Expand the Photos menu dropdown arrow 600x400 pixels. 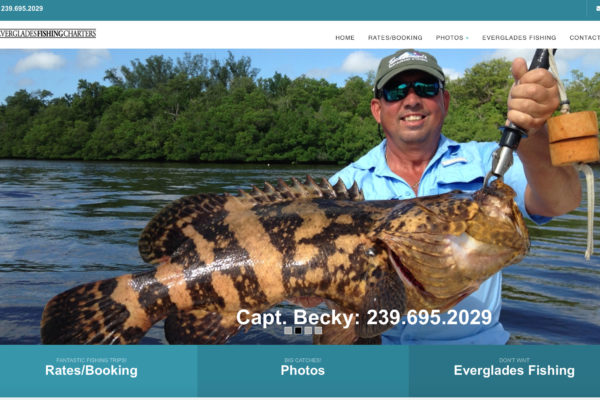(467, 38)
